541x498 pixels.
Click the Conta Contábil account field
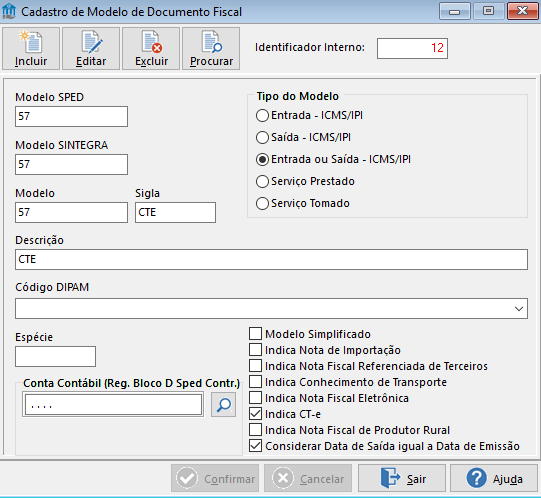click(113, 404)
